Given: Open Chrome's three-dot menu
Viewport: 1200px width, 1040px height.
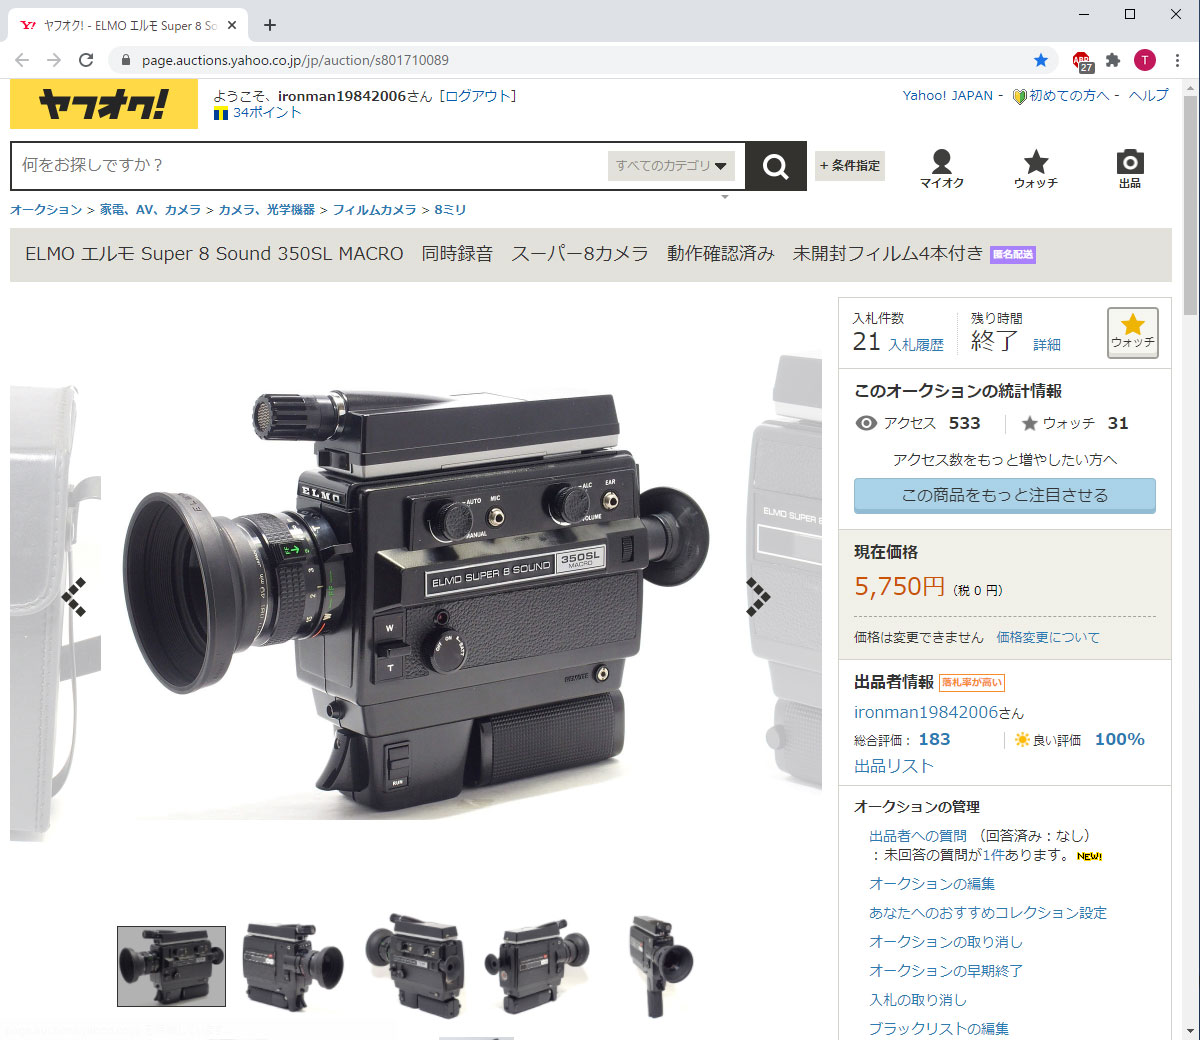Looking at the screenshot, I should [1177, 60].
